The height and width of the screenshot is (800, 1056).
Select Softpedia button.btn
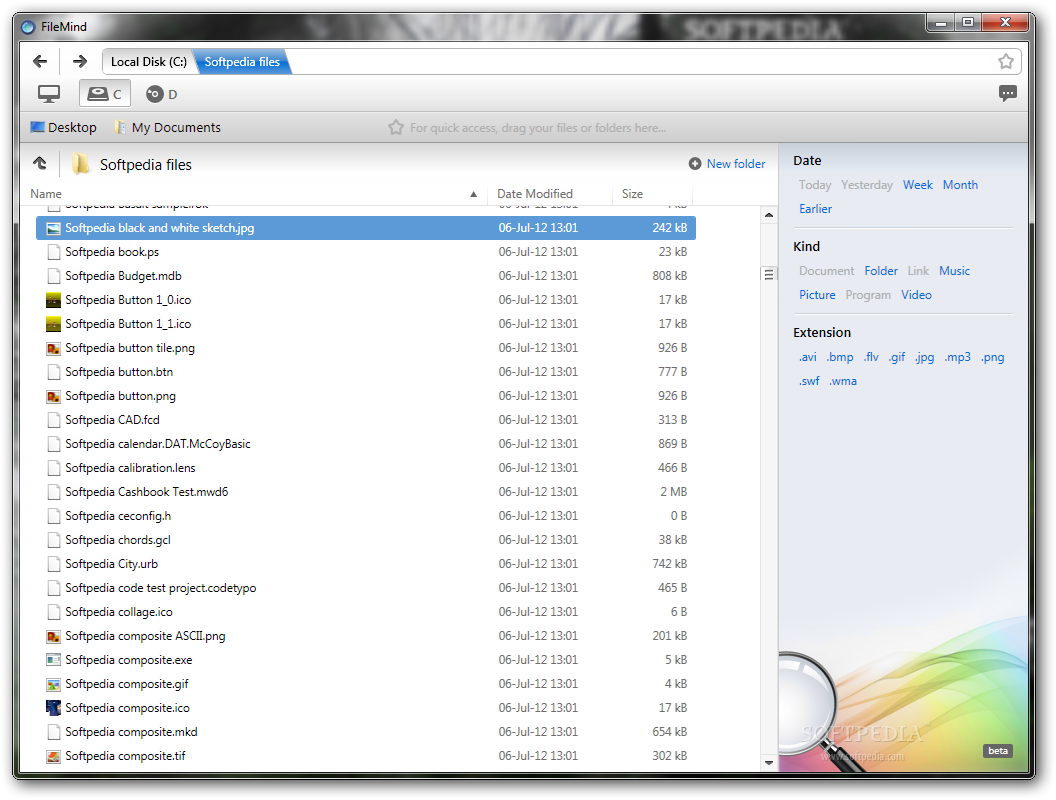click(366, 372)
